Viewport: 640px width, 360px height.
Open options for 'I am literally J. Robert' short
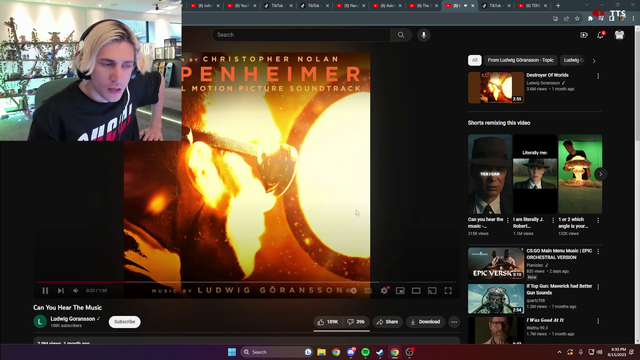point(553,220)
